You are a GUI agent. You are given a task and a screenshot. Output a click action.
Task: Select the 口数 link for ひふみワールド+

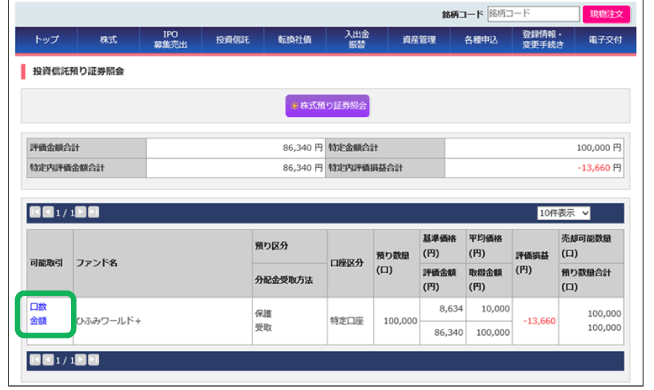point(38,307)
